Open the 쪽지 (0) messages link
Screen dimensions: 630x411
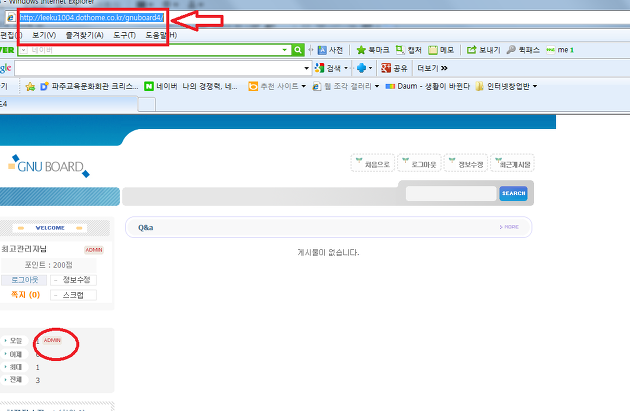point(25,295)
